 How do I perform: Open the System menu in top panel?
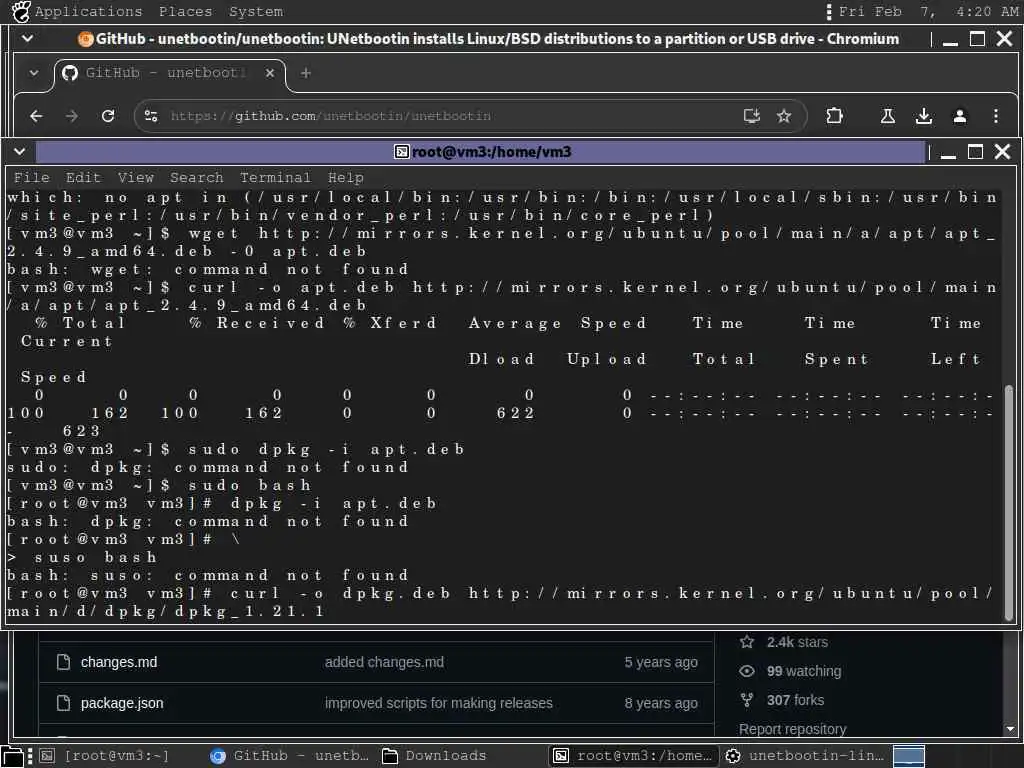tap(256, 12)
